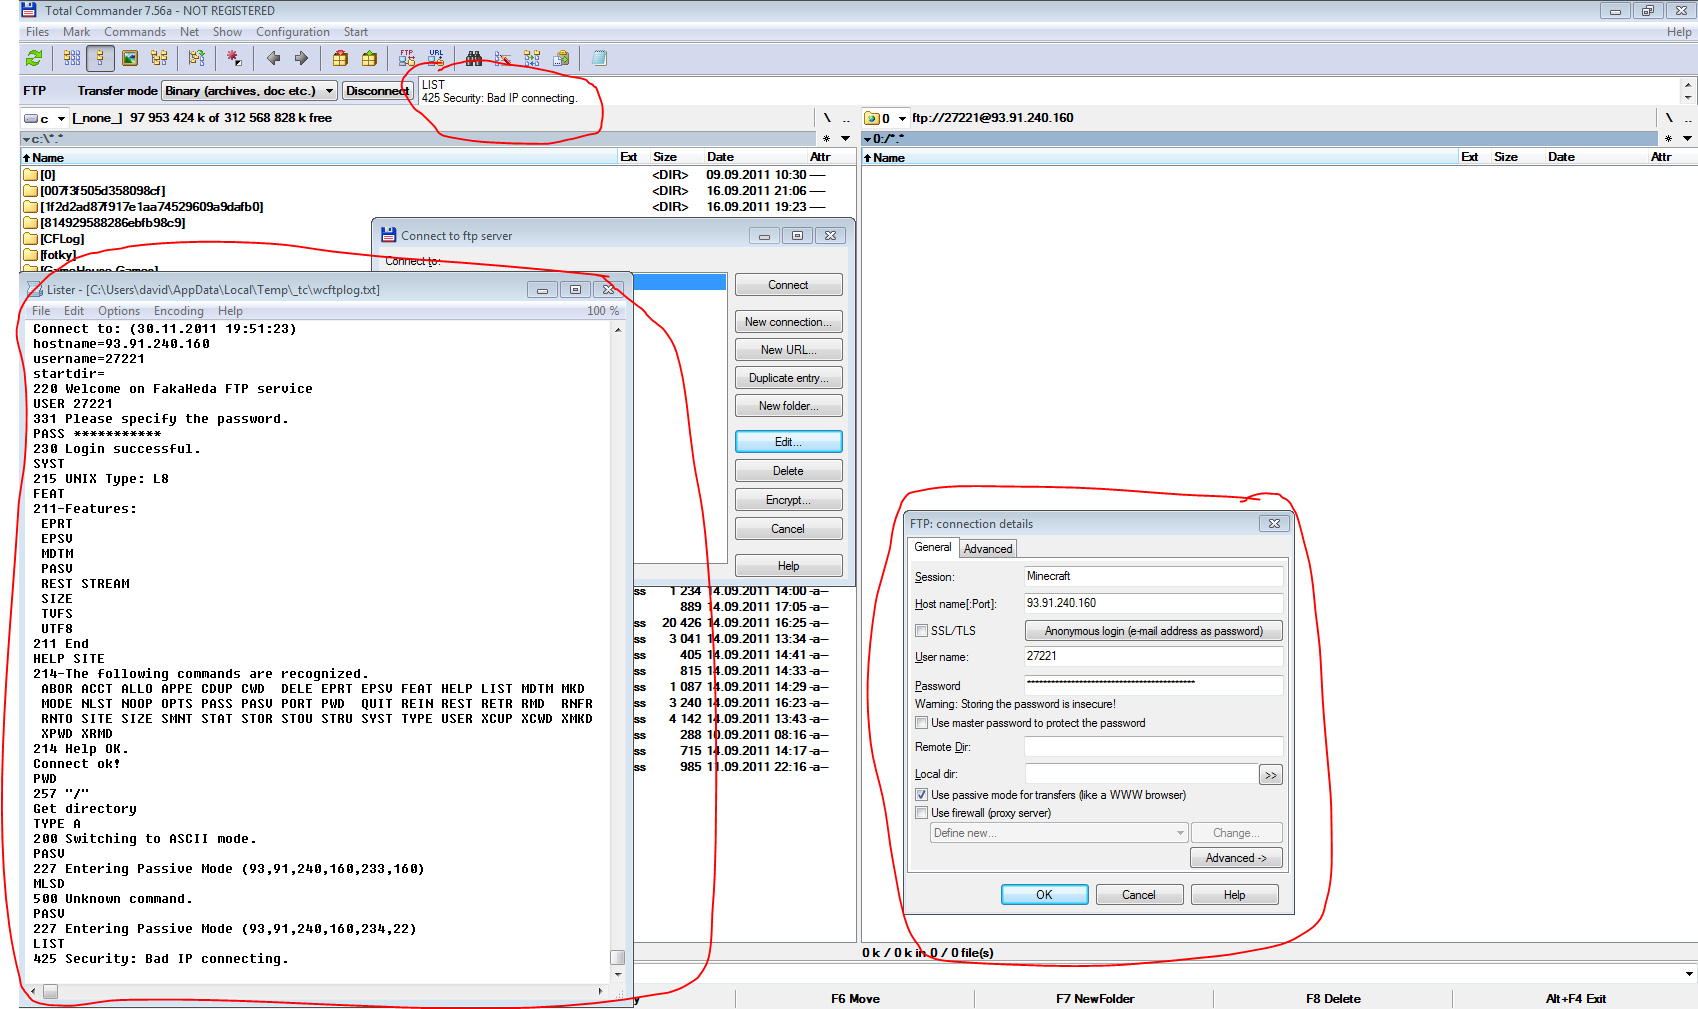Viewport: 1698px width, 1009px height.
Task: Click the Remote Dir input field
Action: click(x=1153, y=747)
